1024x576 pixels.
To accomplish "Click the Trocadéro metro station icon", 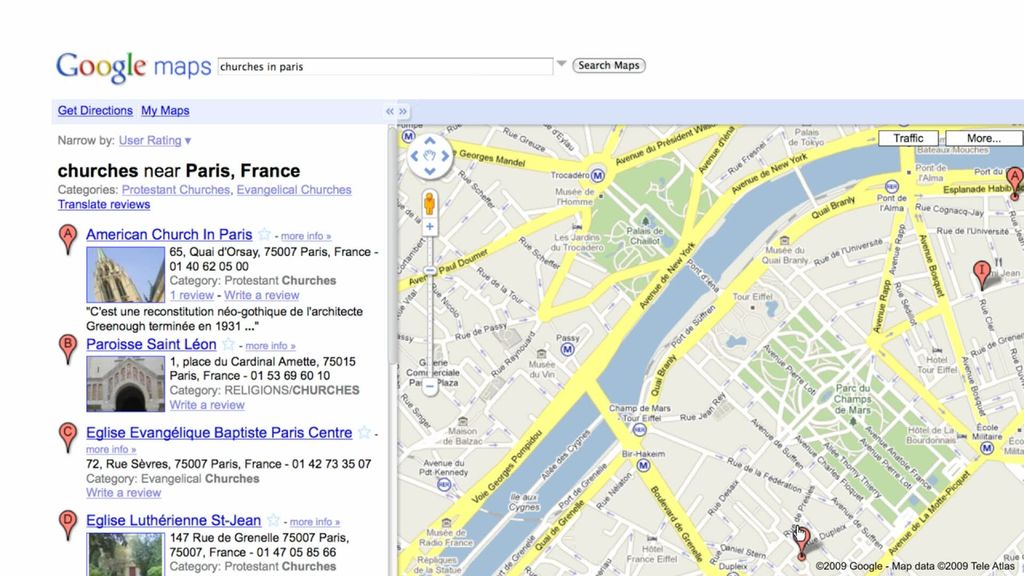I will [x=598, y=175].
